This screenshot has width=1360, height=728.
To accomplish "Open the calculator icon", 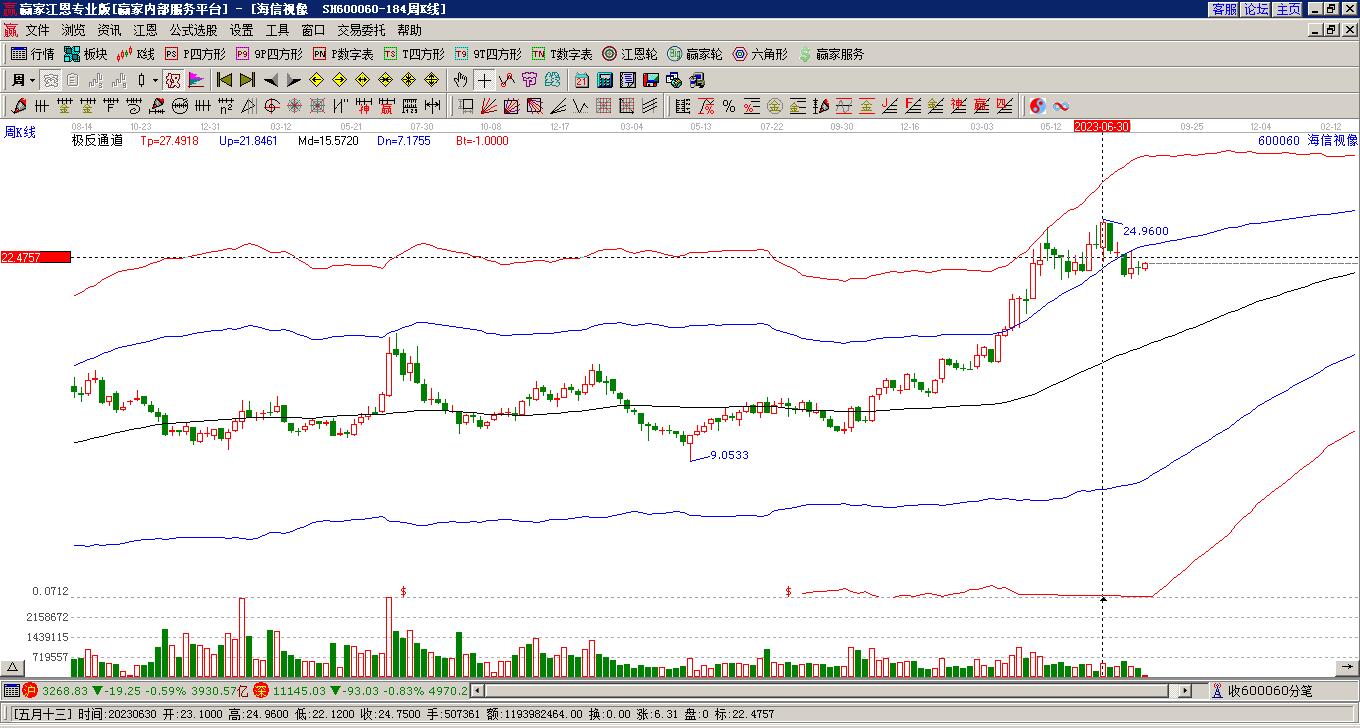I will pos(604,80).
